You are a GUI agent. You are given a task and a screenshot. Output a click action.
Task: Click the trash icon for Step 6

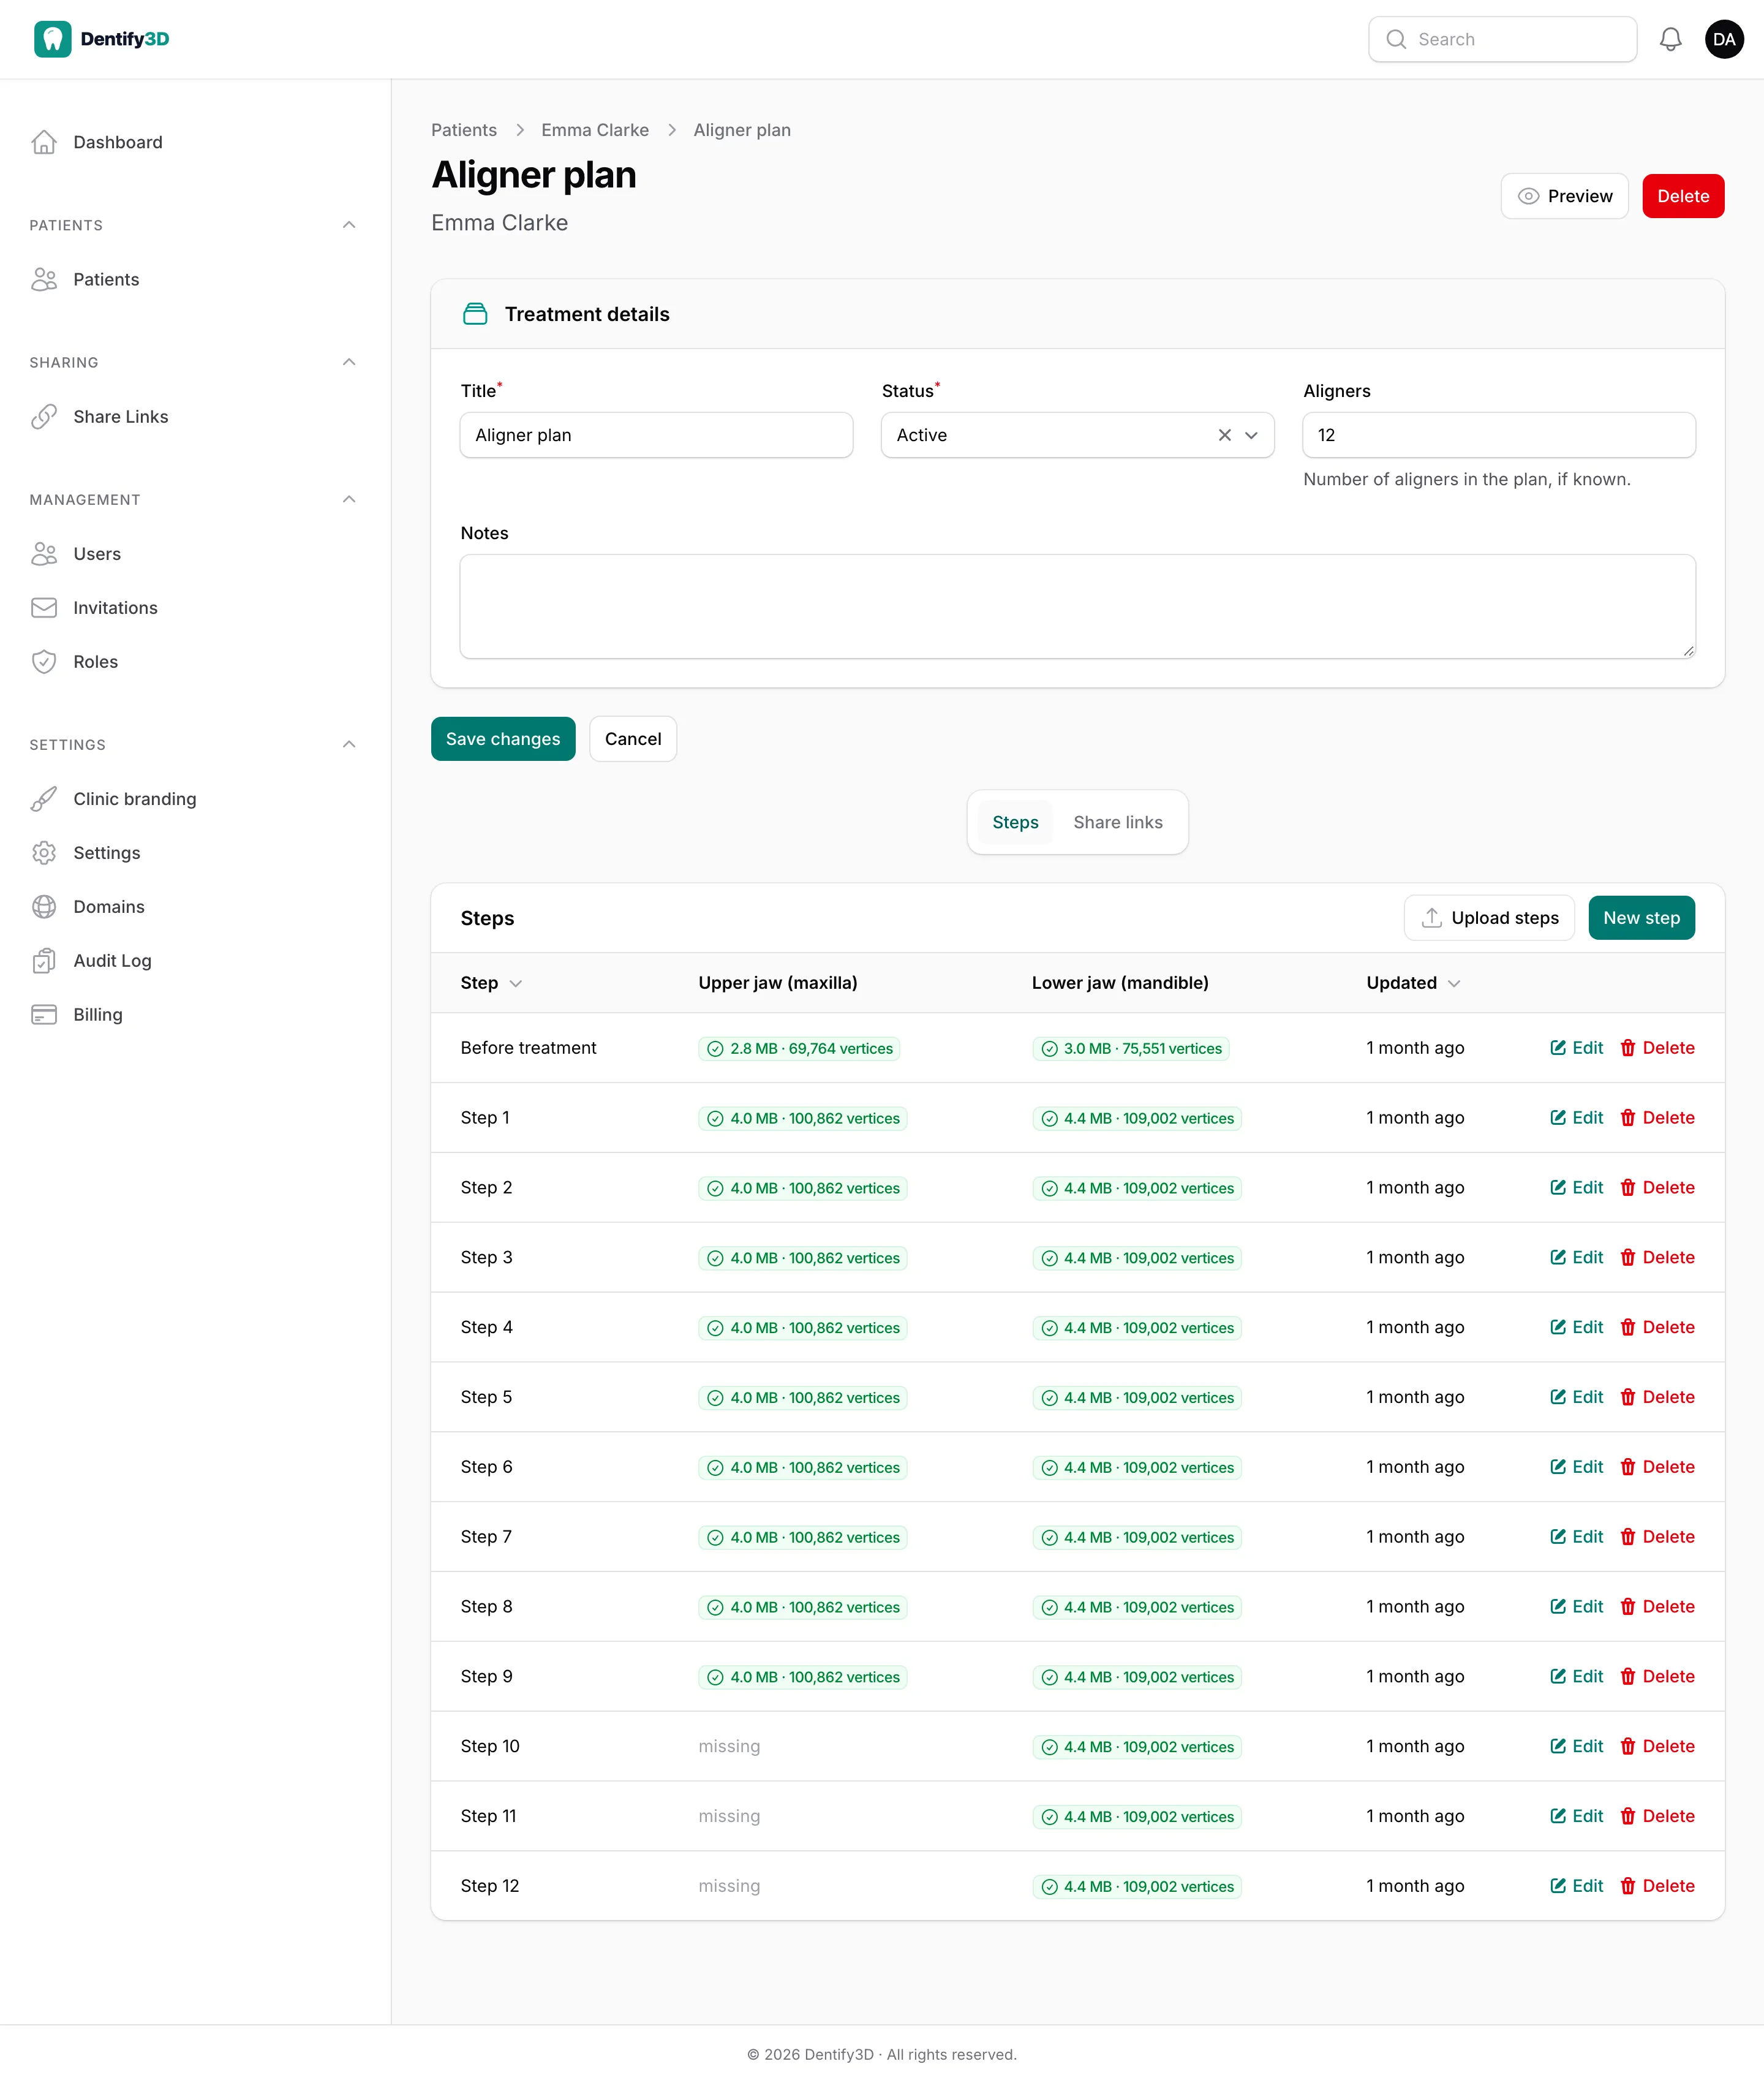1628,1466
